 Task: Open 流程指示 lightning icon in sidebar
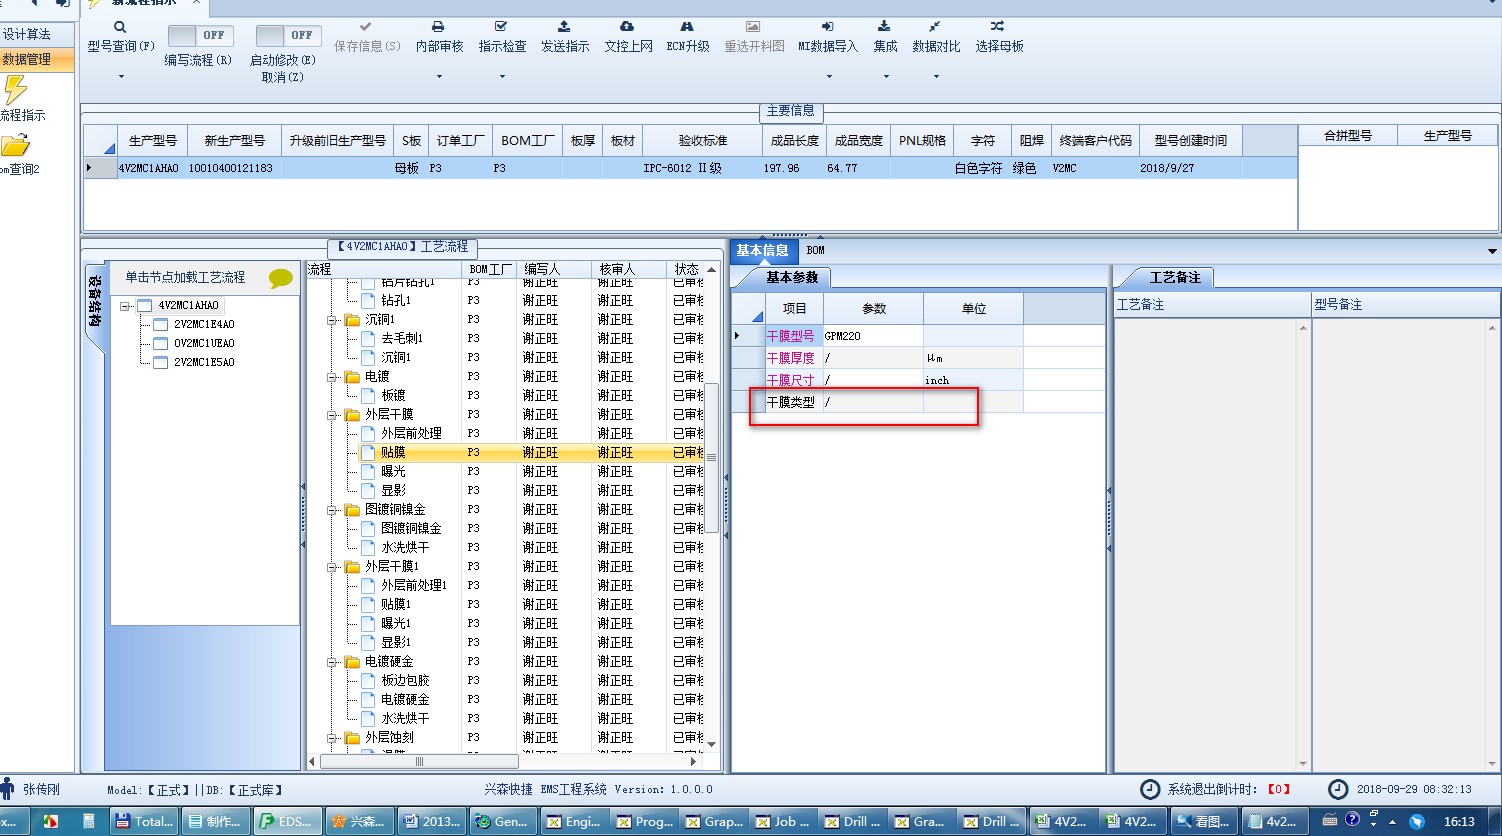15,90
